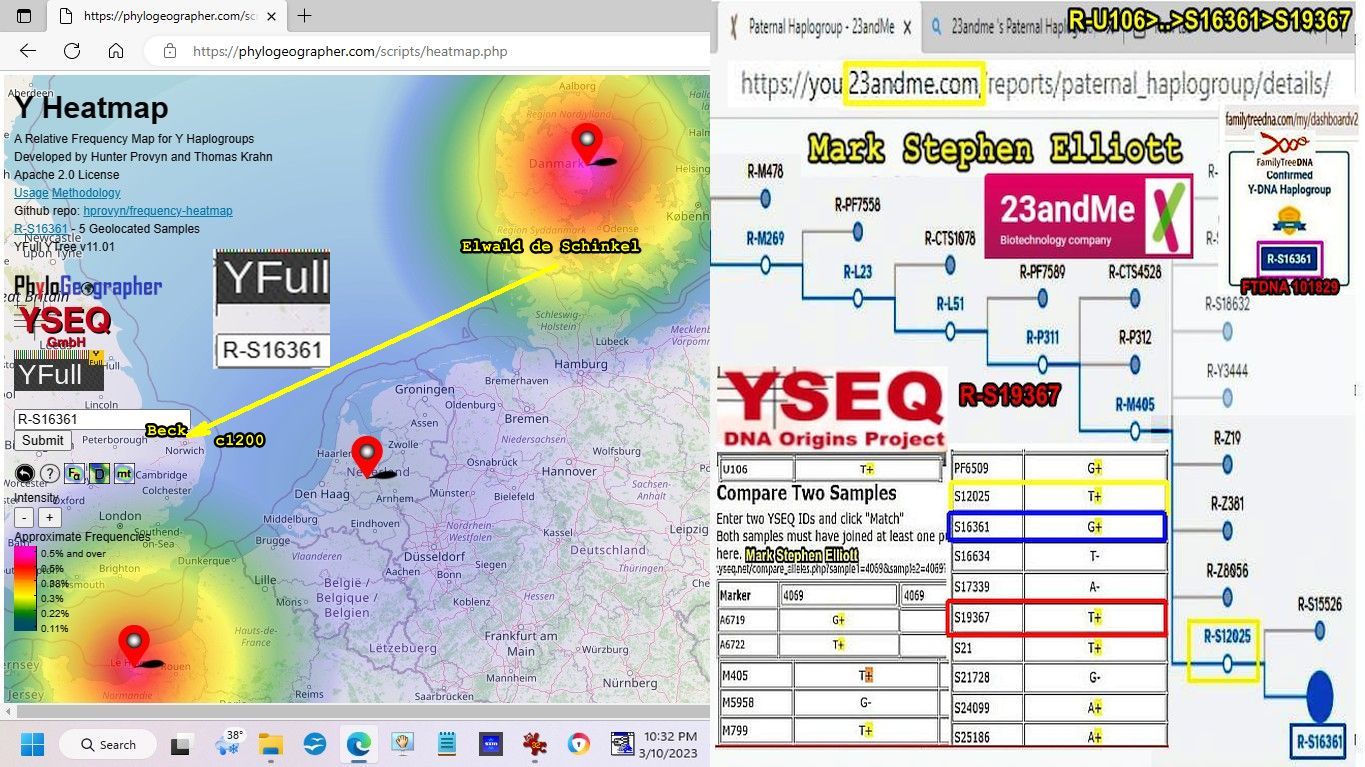The width and height of the screenshot is (1365, 767).
Task: Open the notepad taskbar app
Action: pos(446,744)
